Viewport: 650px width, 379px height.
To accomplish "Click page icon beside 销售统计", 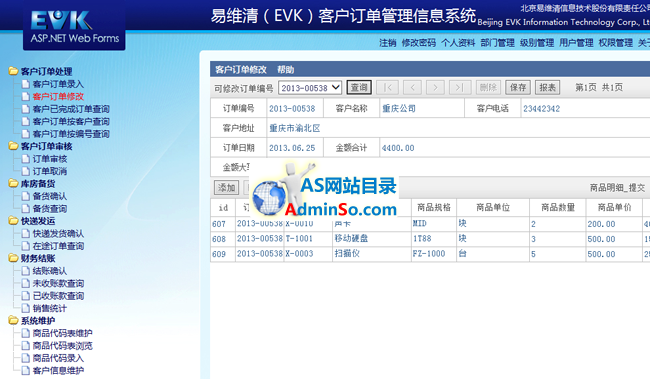I will coord(26,308).
